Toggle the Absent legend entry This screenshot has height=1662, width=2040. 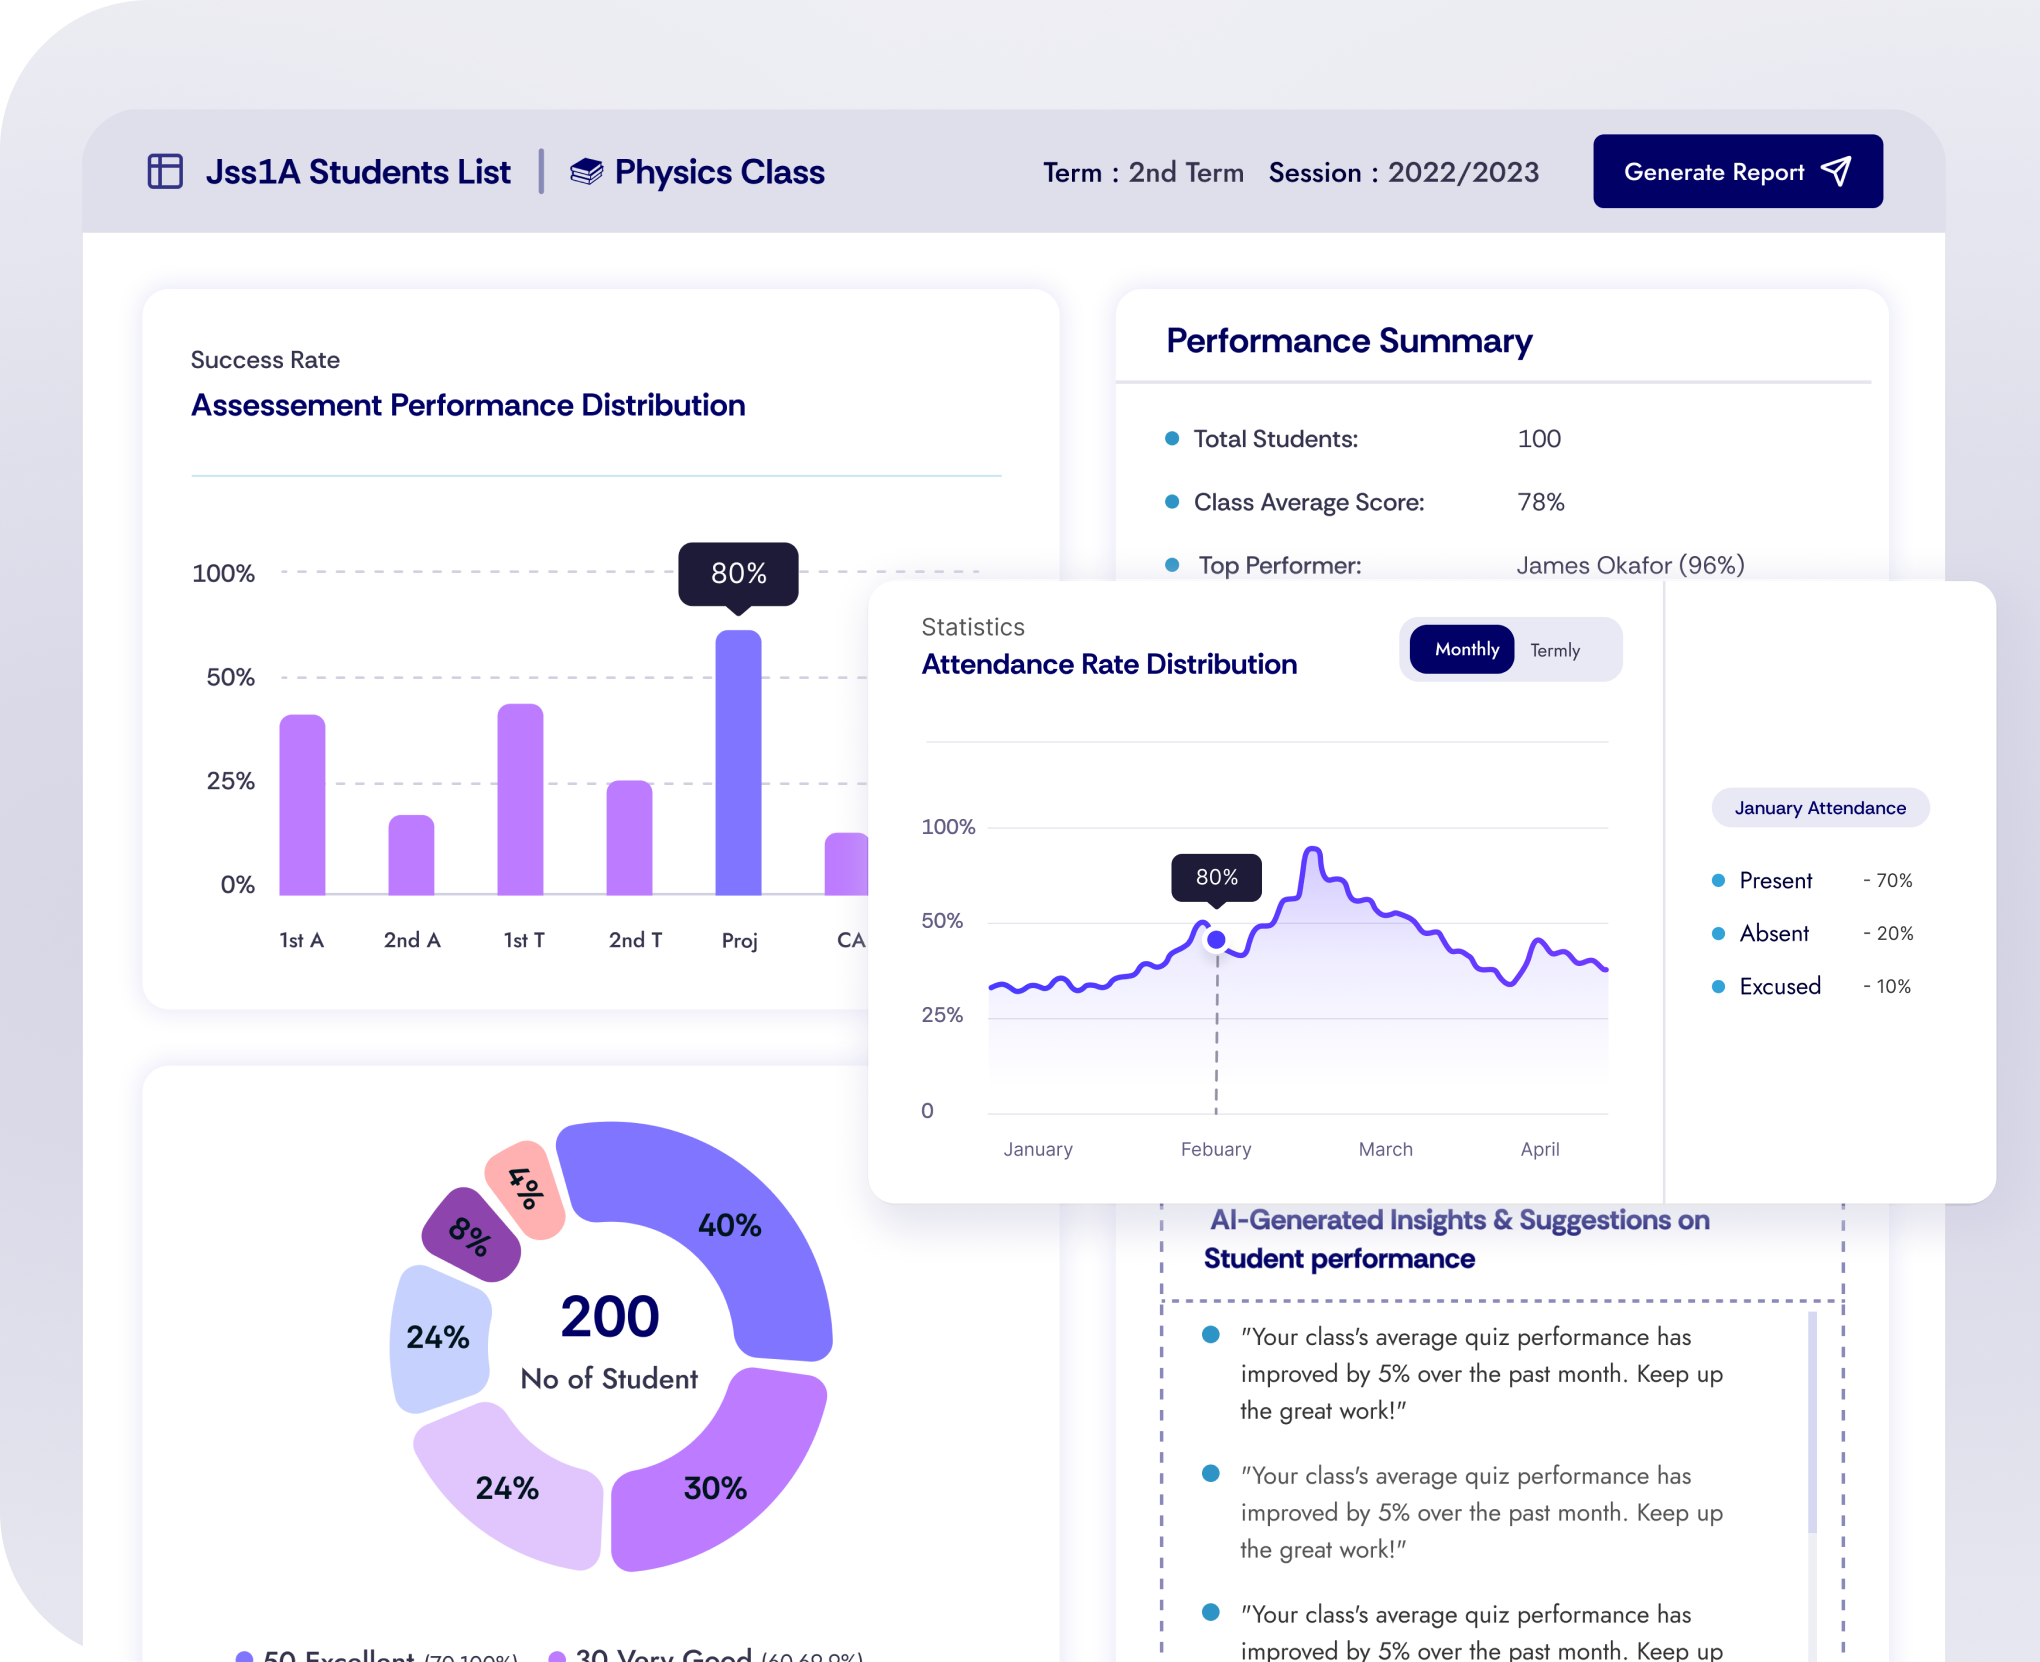(1774, 933)
